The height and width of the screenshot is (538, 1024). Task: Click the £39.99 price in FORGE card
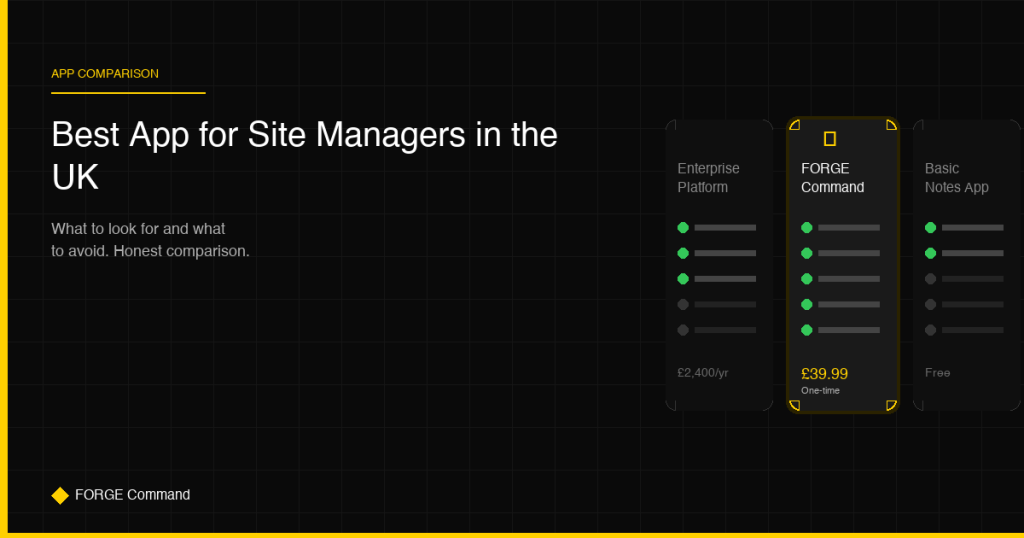pyautogui.click(x=824, y=374)
